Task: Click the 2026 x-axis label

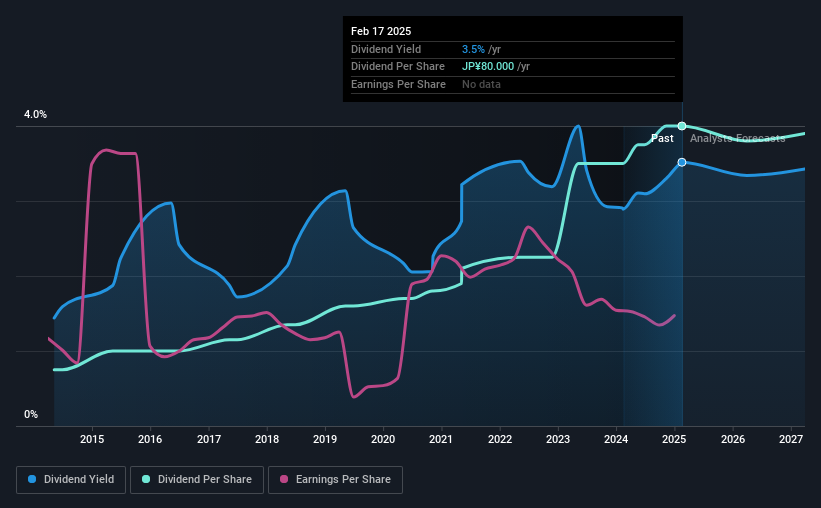Action: (x=733, y=439)
